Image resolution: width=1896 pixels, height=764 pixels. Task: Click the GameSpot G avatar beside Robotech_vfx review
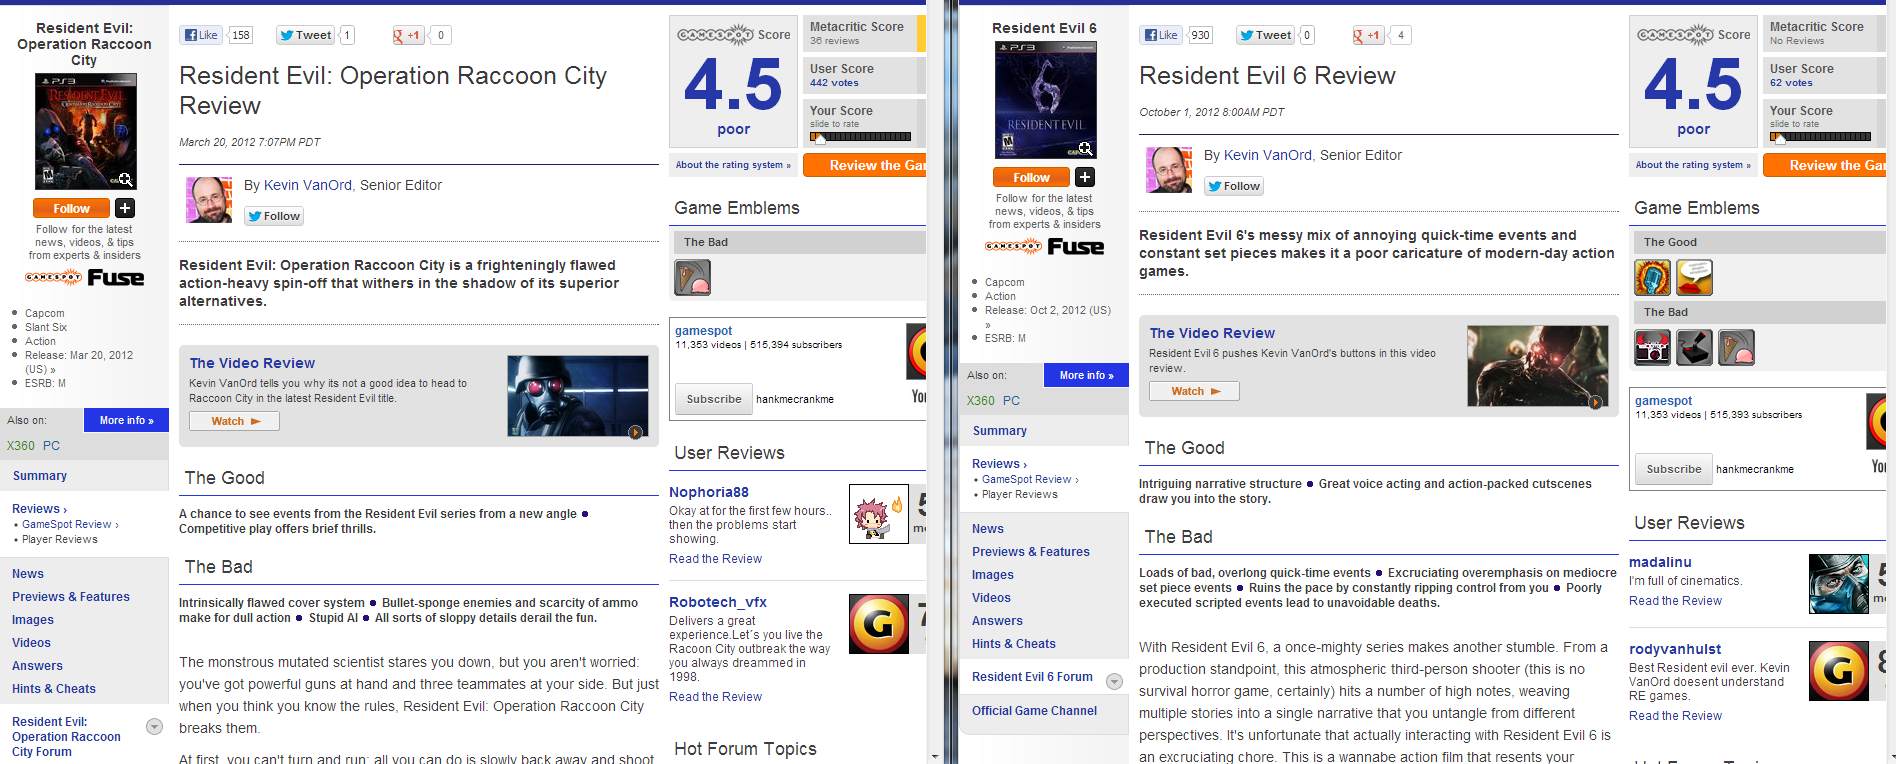coord(878,624)
